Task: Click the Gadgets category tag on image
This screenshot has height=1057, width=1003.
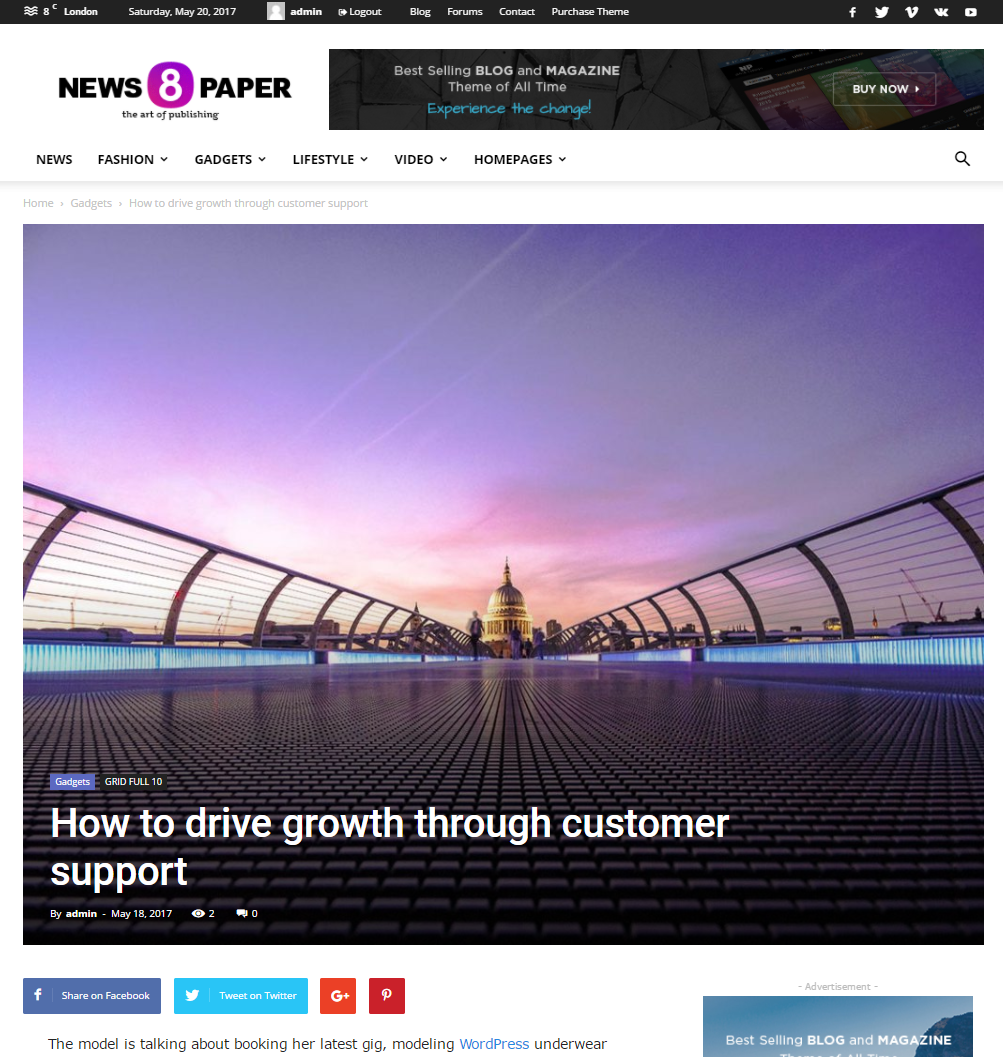Action: [x=72, y=781]
